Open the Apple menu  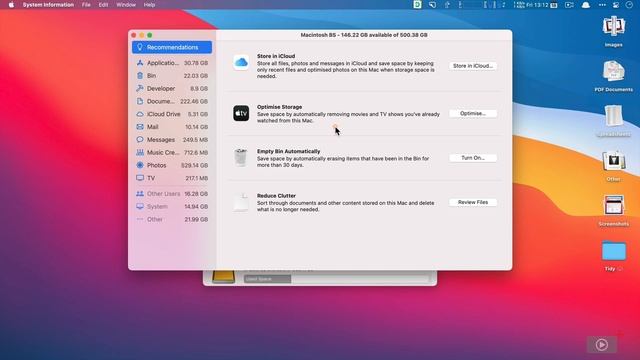click(11, 5)
